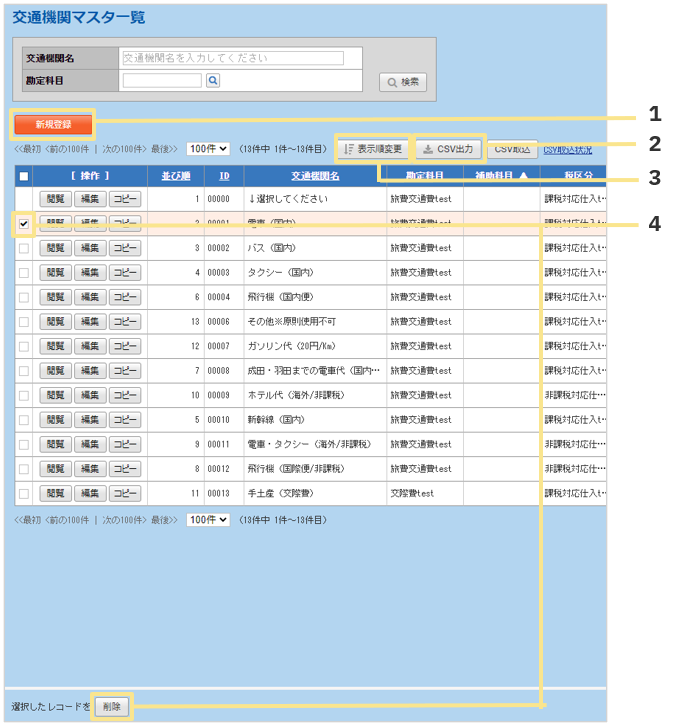
Task: Open the bottom 100件 page size dropdown
Action: [208, 520]
